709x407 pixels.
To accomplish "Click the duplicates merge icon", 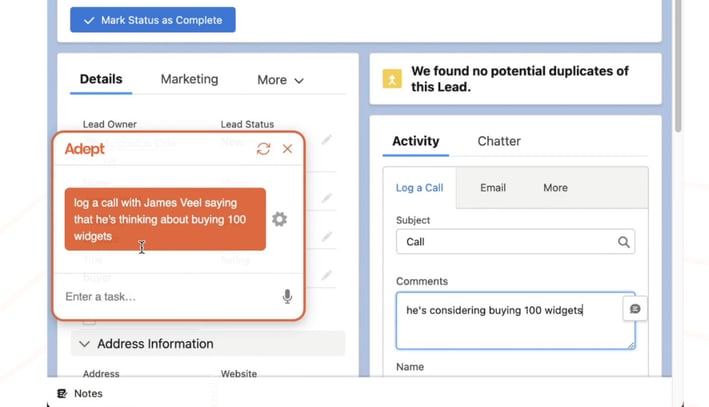I will click(392, 79).
